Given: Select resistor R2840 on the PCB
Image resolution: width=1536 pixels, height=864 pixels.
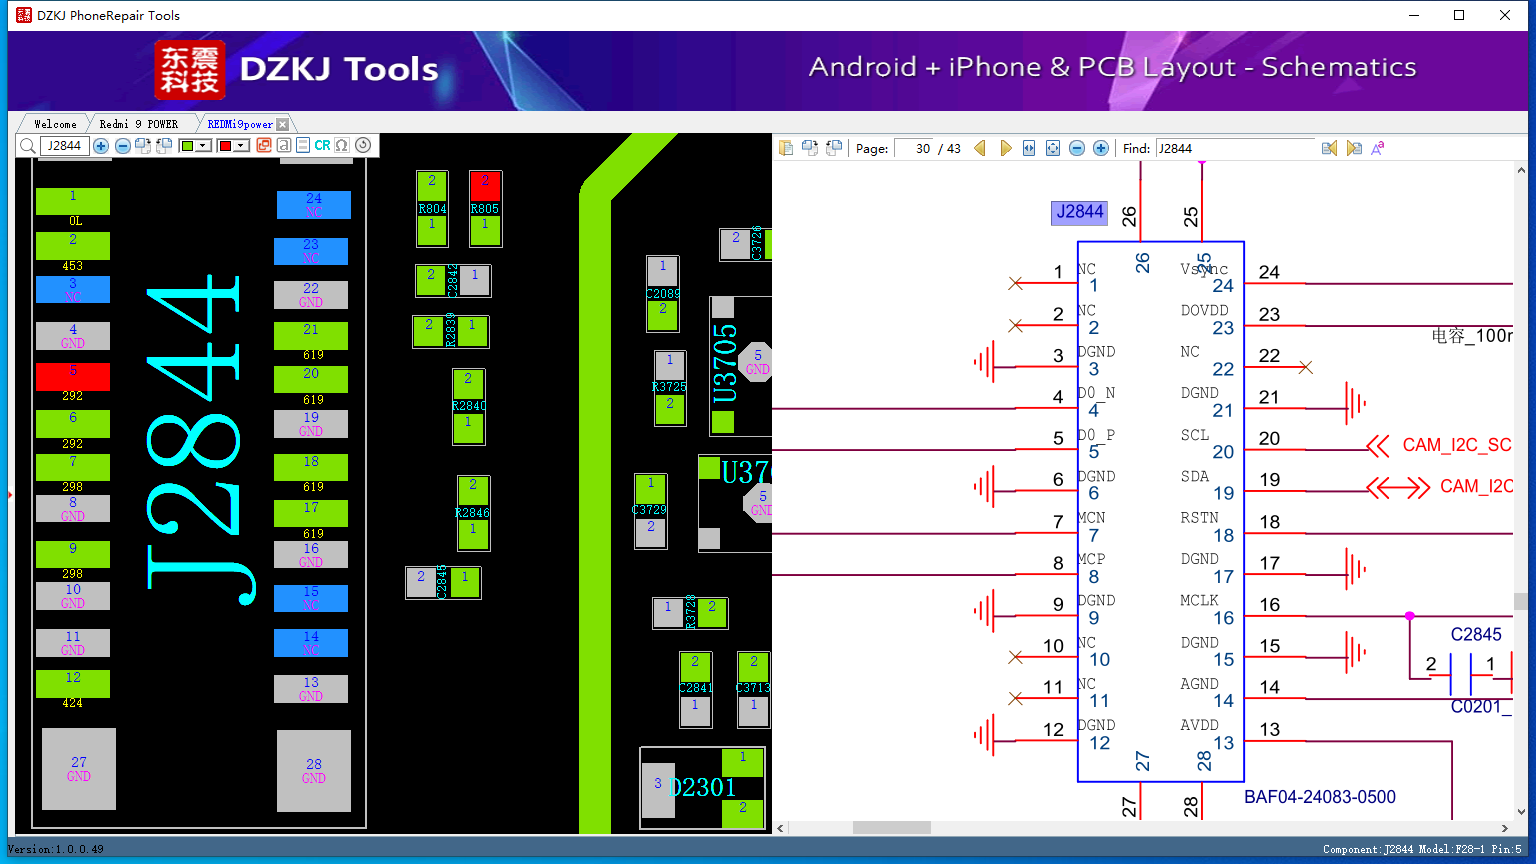Looking at the screenshot, I should point(468,406).
